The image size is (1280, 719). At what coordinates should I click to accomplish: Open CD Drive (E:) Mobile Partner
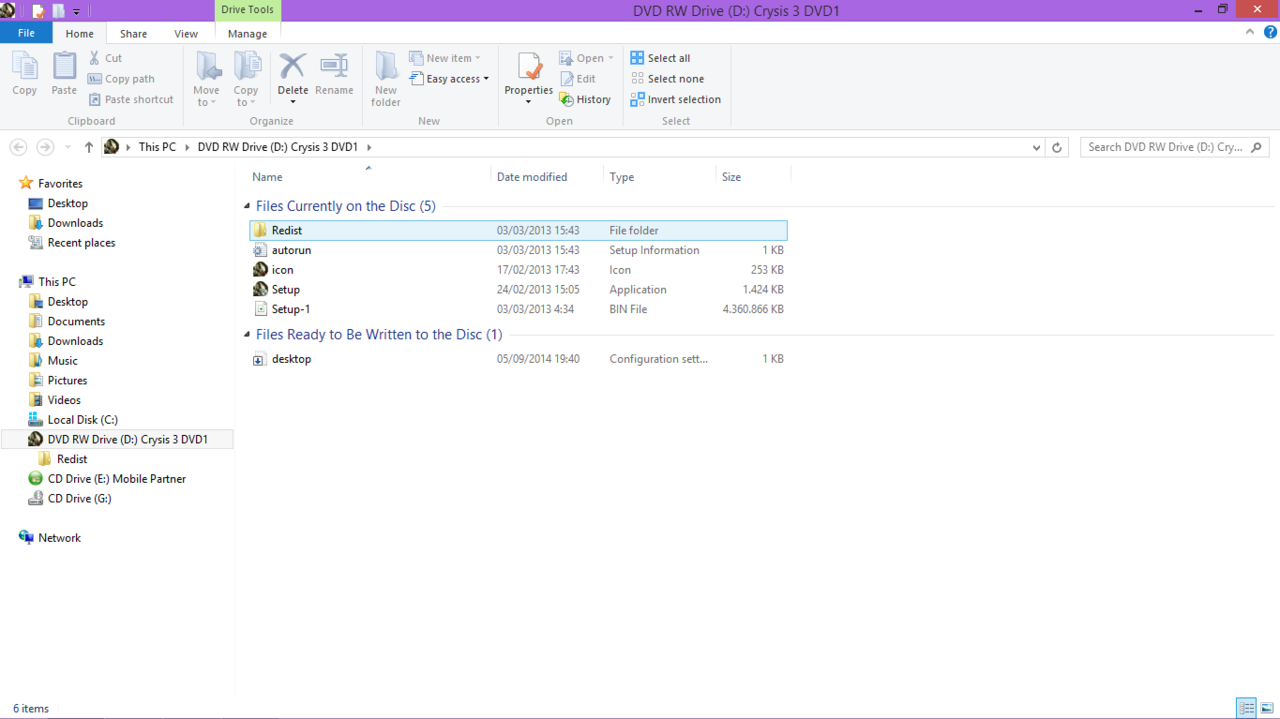(x=116, y=479)
